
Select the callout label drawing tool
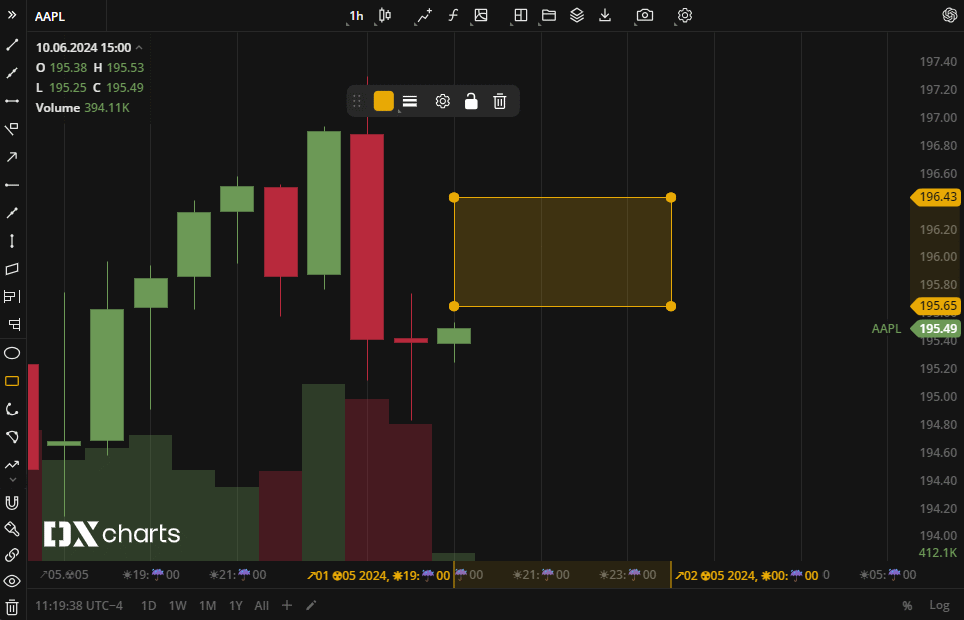click(x=12, y=129)
